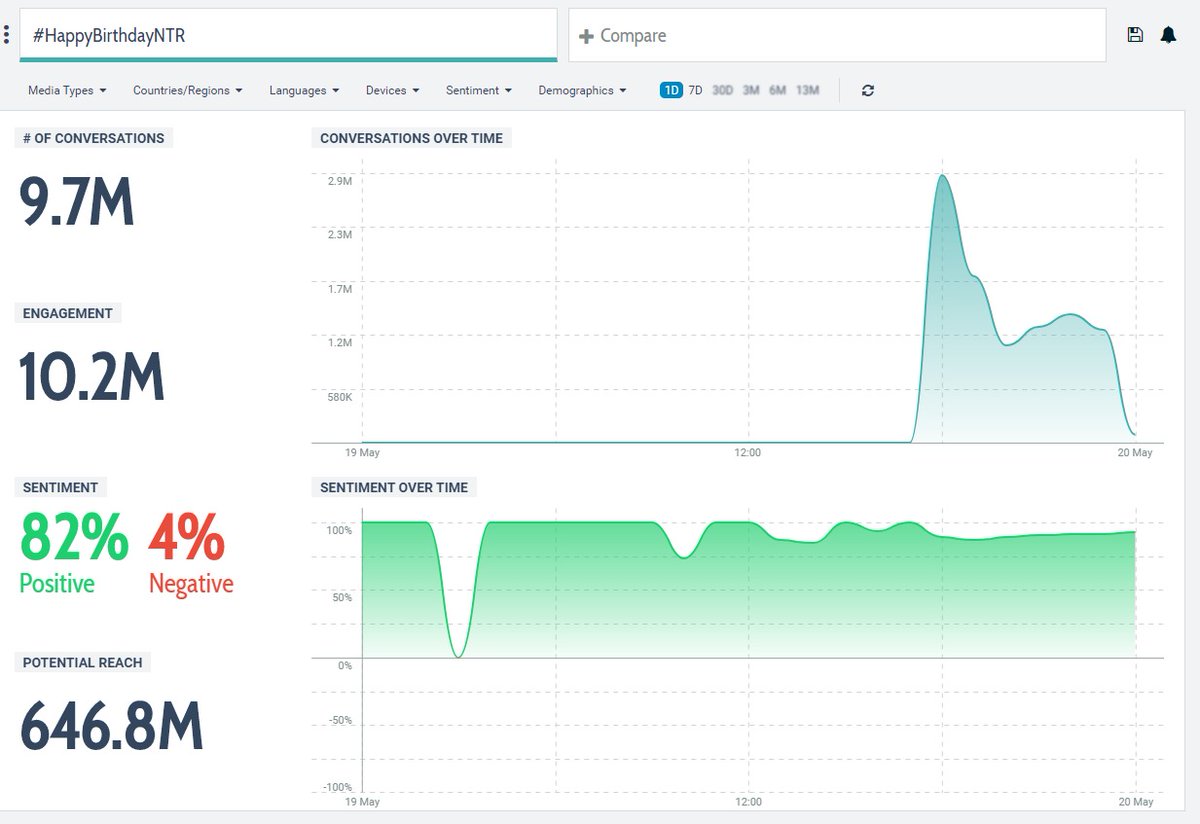Click the #HappyBirthdayNTR search field
Screen dimensions: 1200x824
288,35
